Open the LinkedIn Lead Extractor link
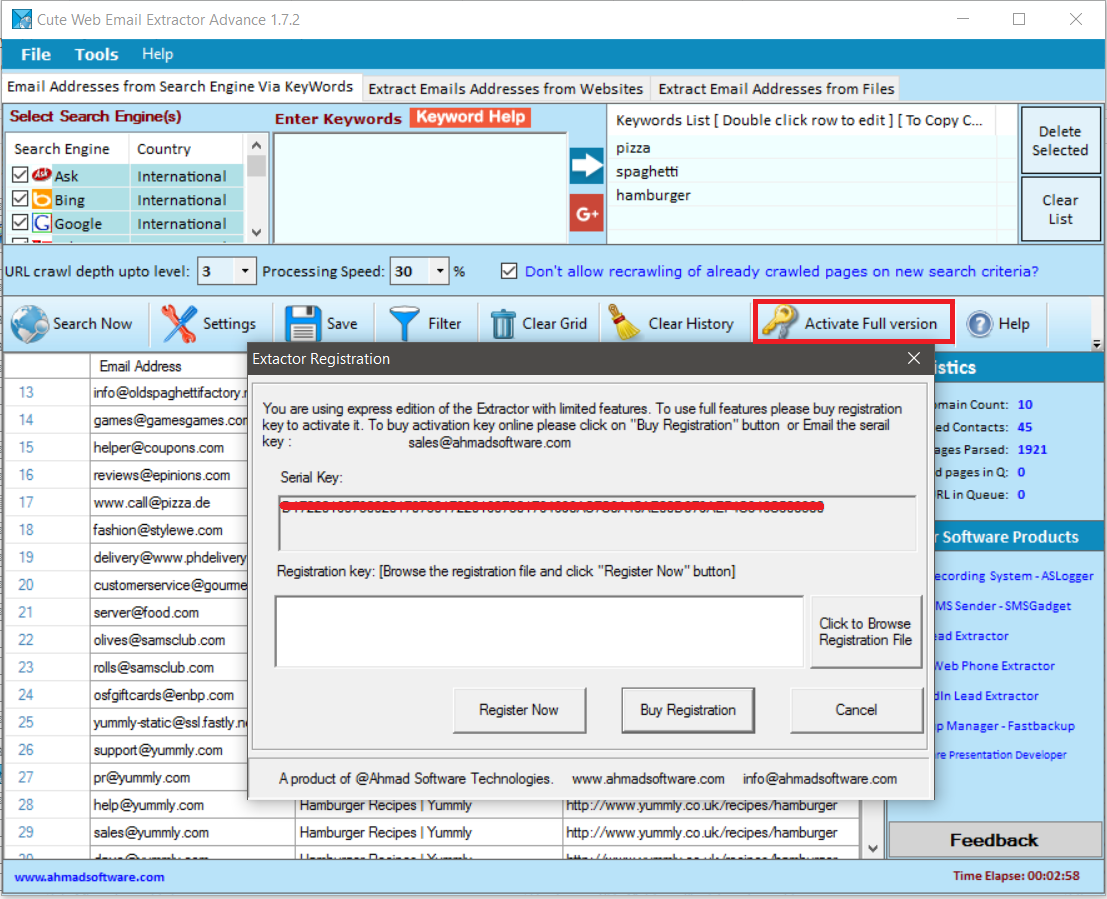The image size is (1107, 899). point(986,696)
